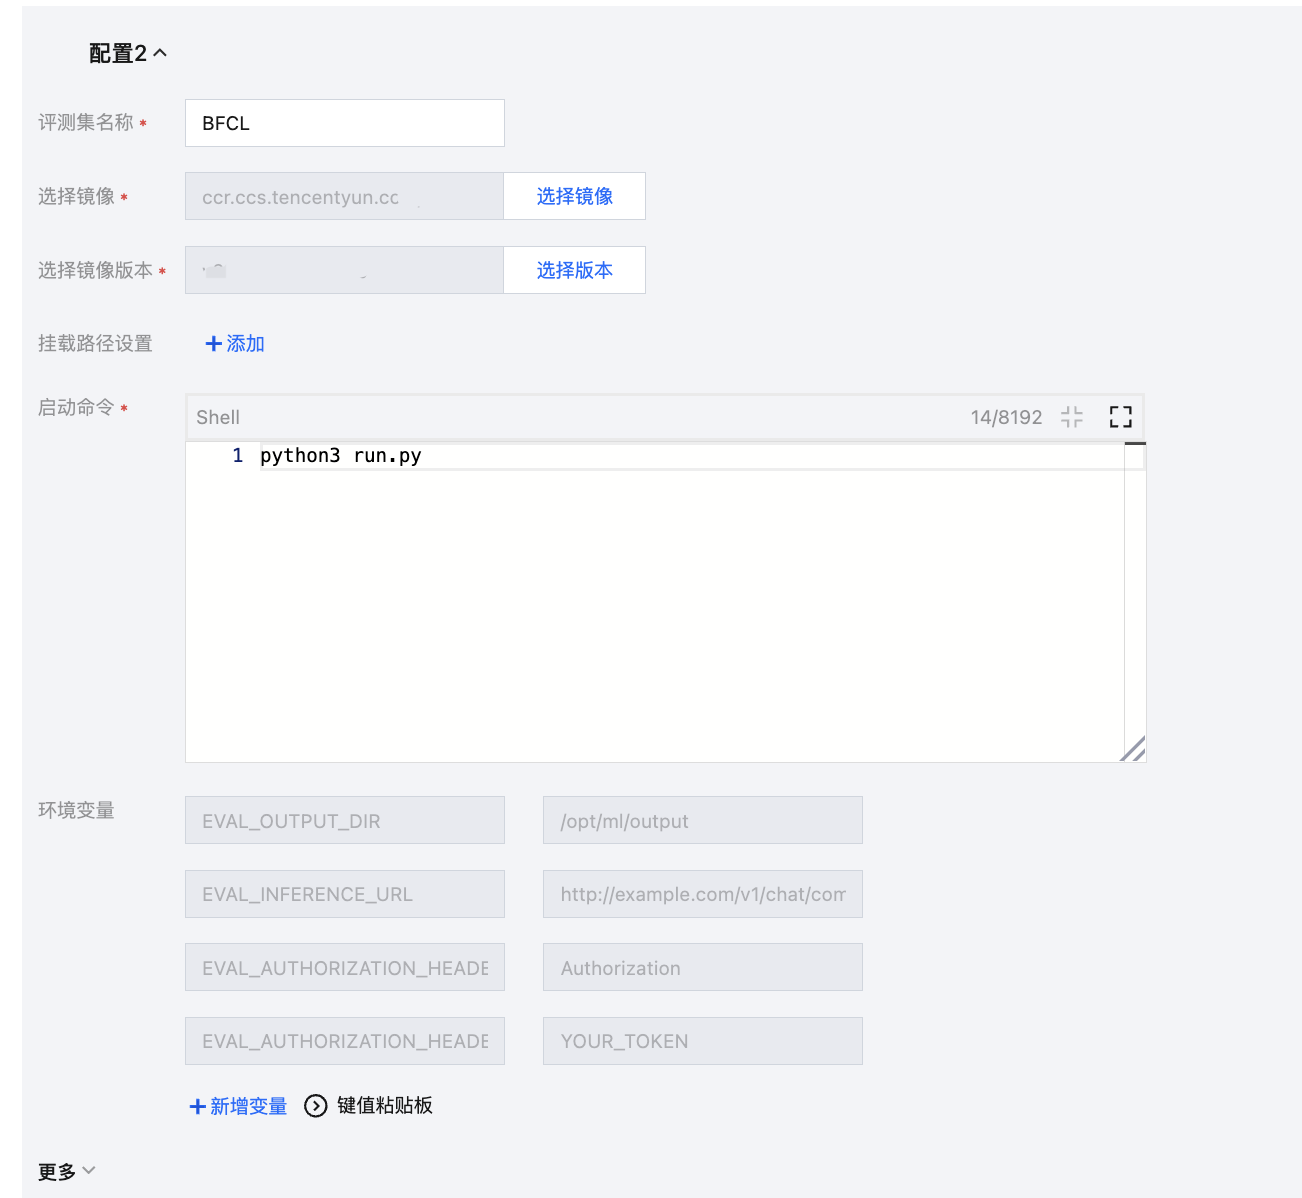Click the /opt/ml/output value field
This screenshot has width=1302, height=1198.
coord(703,821)
